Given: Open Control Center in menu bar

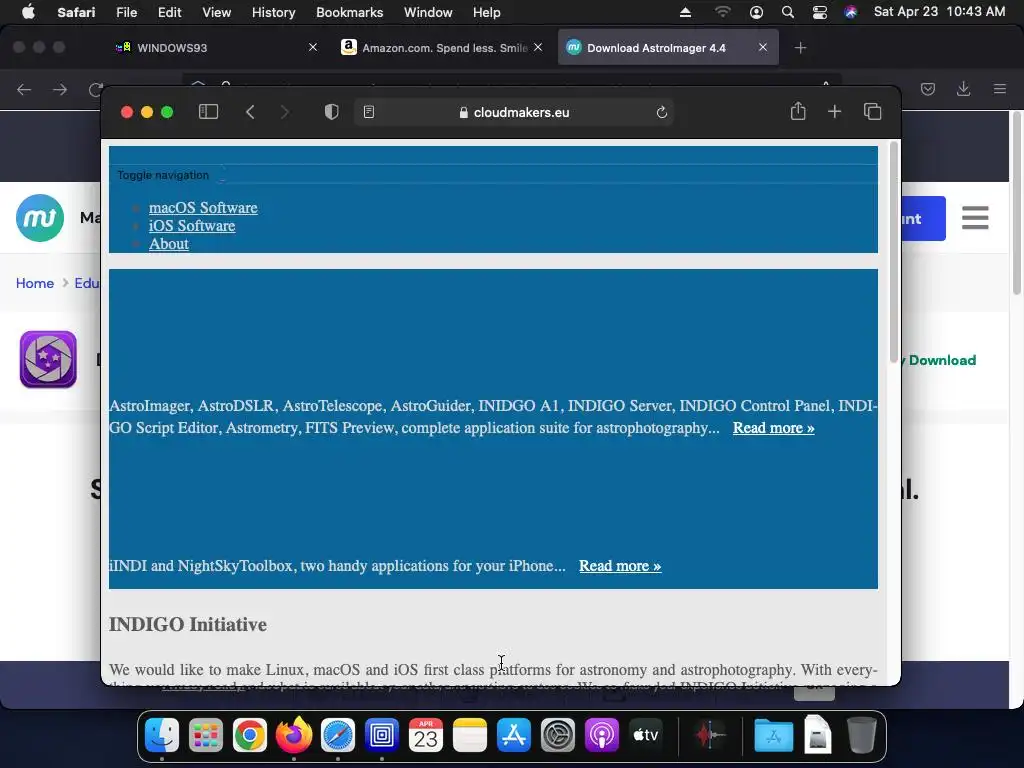Looking at the screenshot, I should tap(820, 12).
